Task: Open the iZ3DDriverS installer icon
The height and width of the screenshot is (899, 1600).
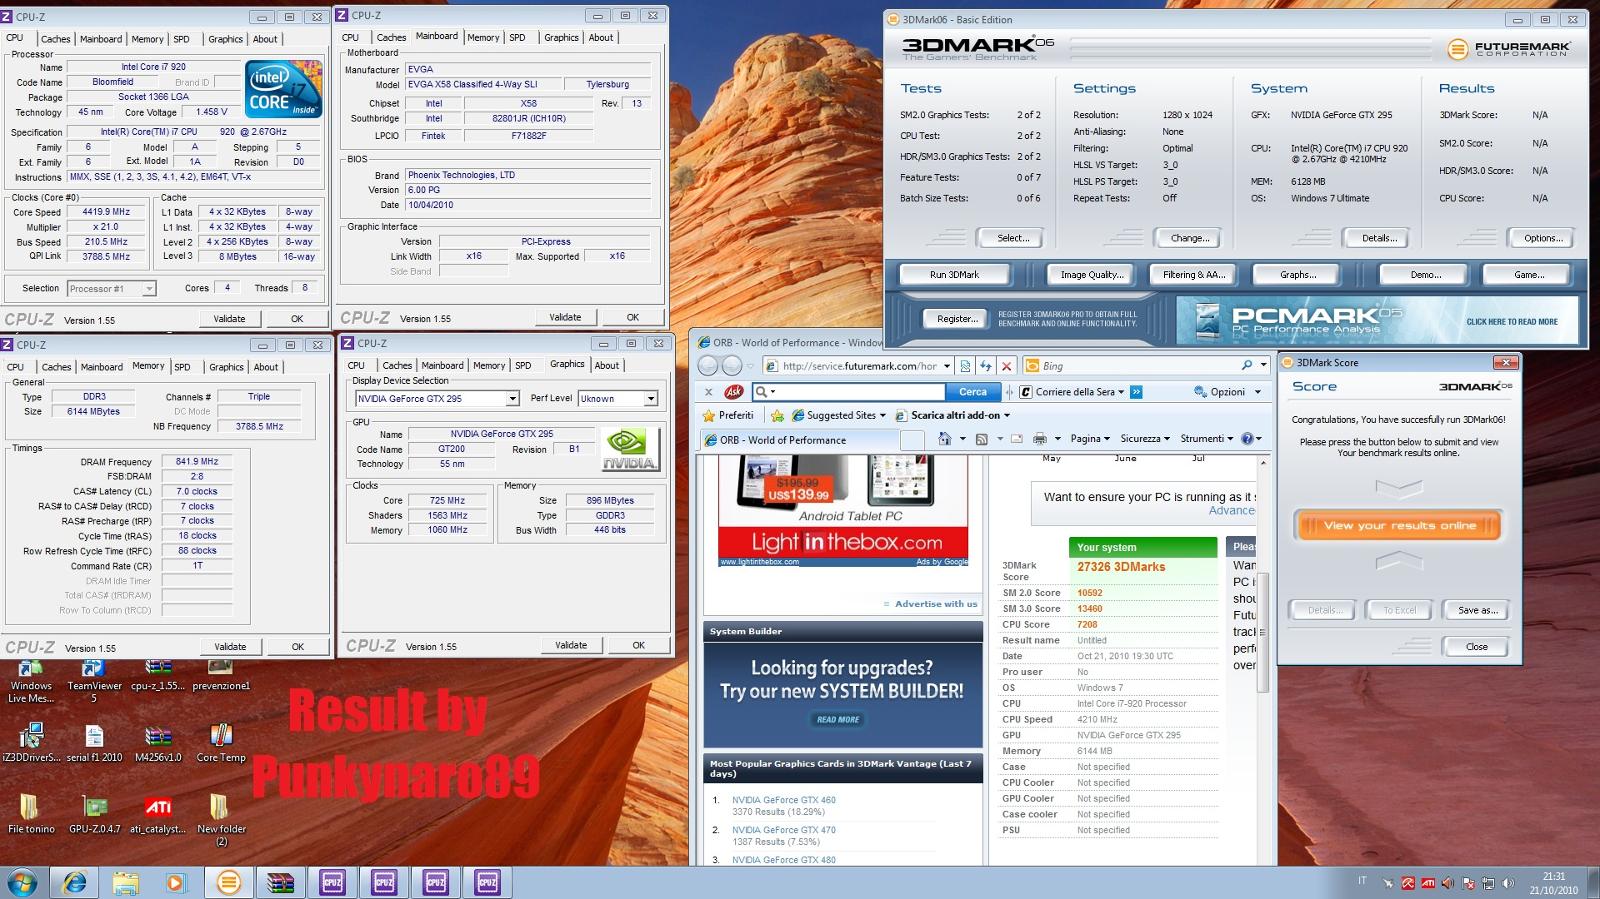Action: pyautogui.click(x=31, y=743)
